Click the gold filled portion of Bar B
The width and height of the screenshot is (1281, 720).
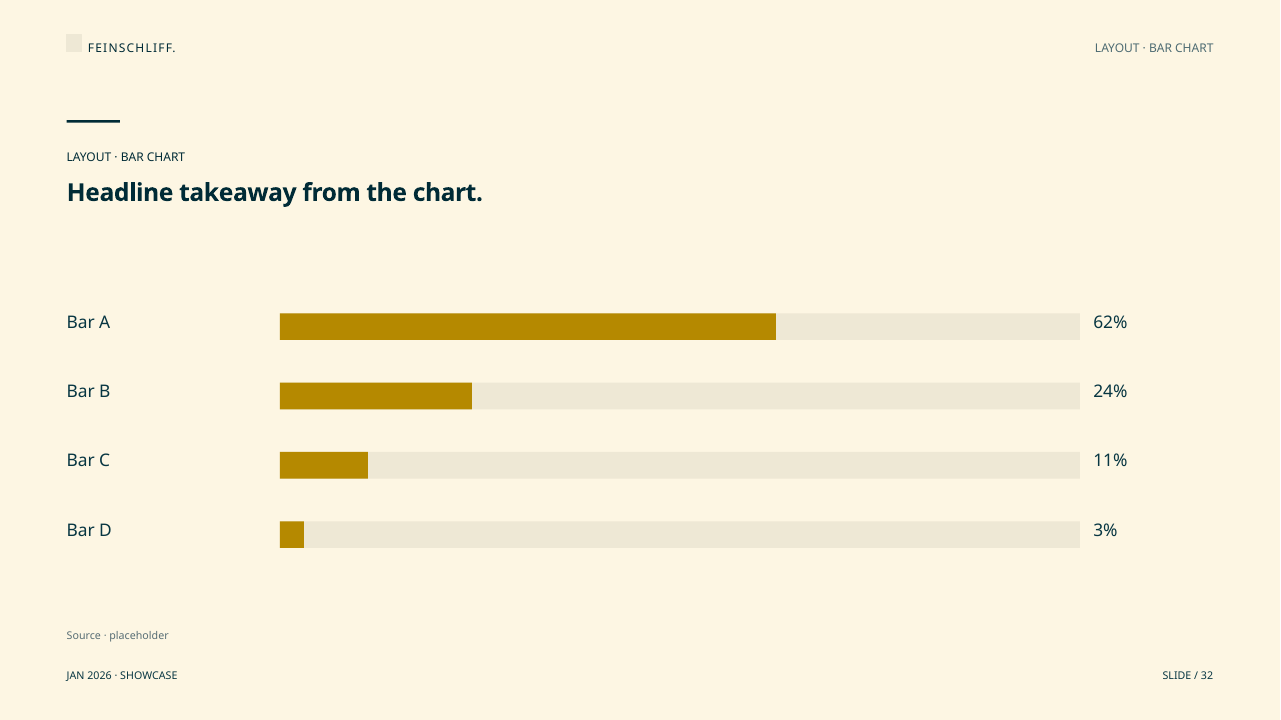[376, 396]
